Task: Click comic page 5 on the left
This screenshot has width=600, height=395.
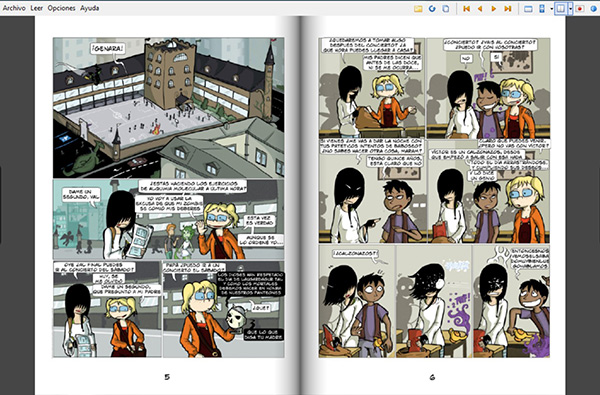Action: coord(168,205)
